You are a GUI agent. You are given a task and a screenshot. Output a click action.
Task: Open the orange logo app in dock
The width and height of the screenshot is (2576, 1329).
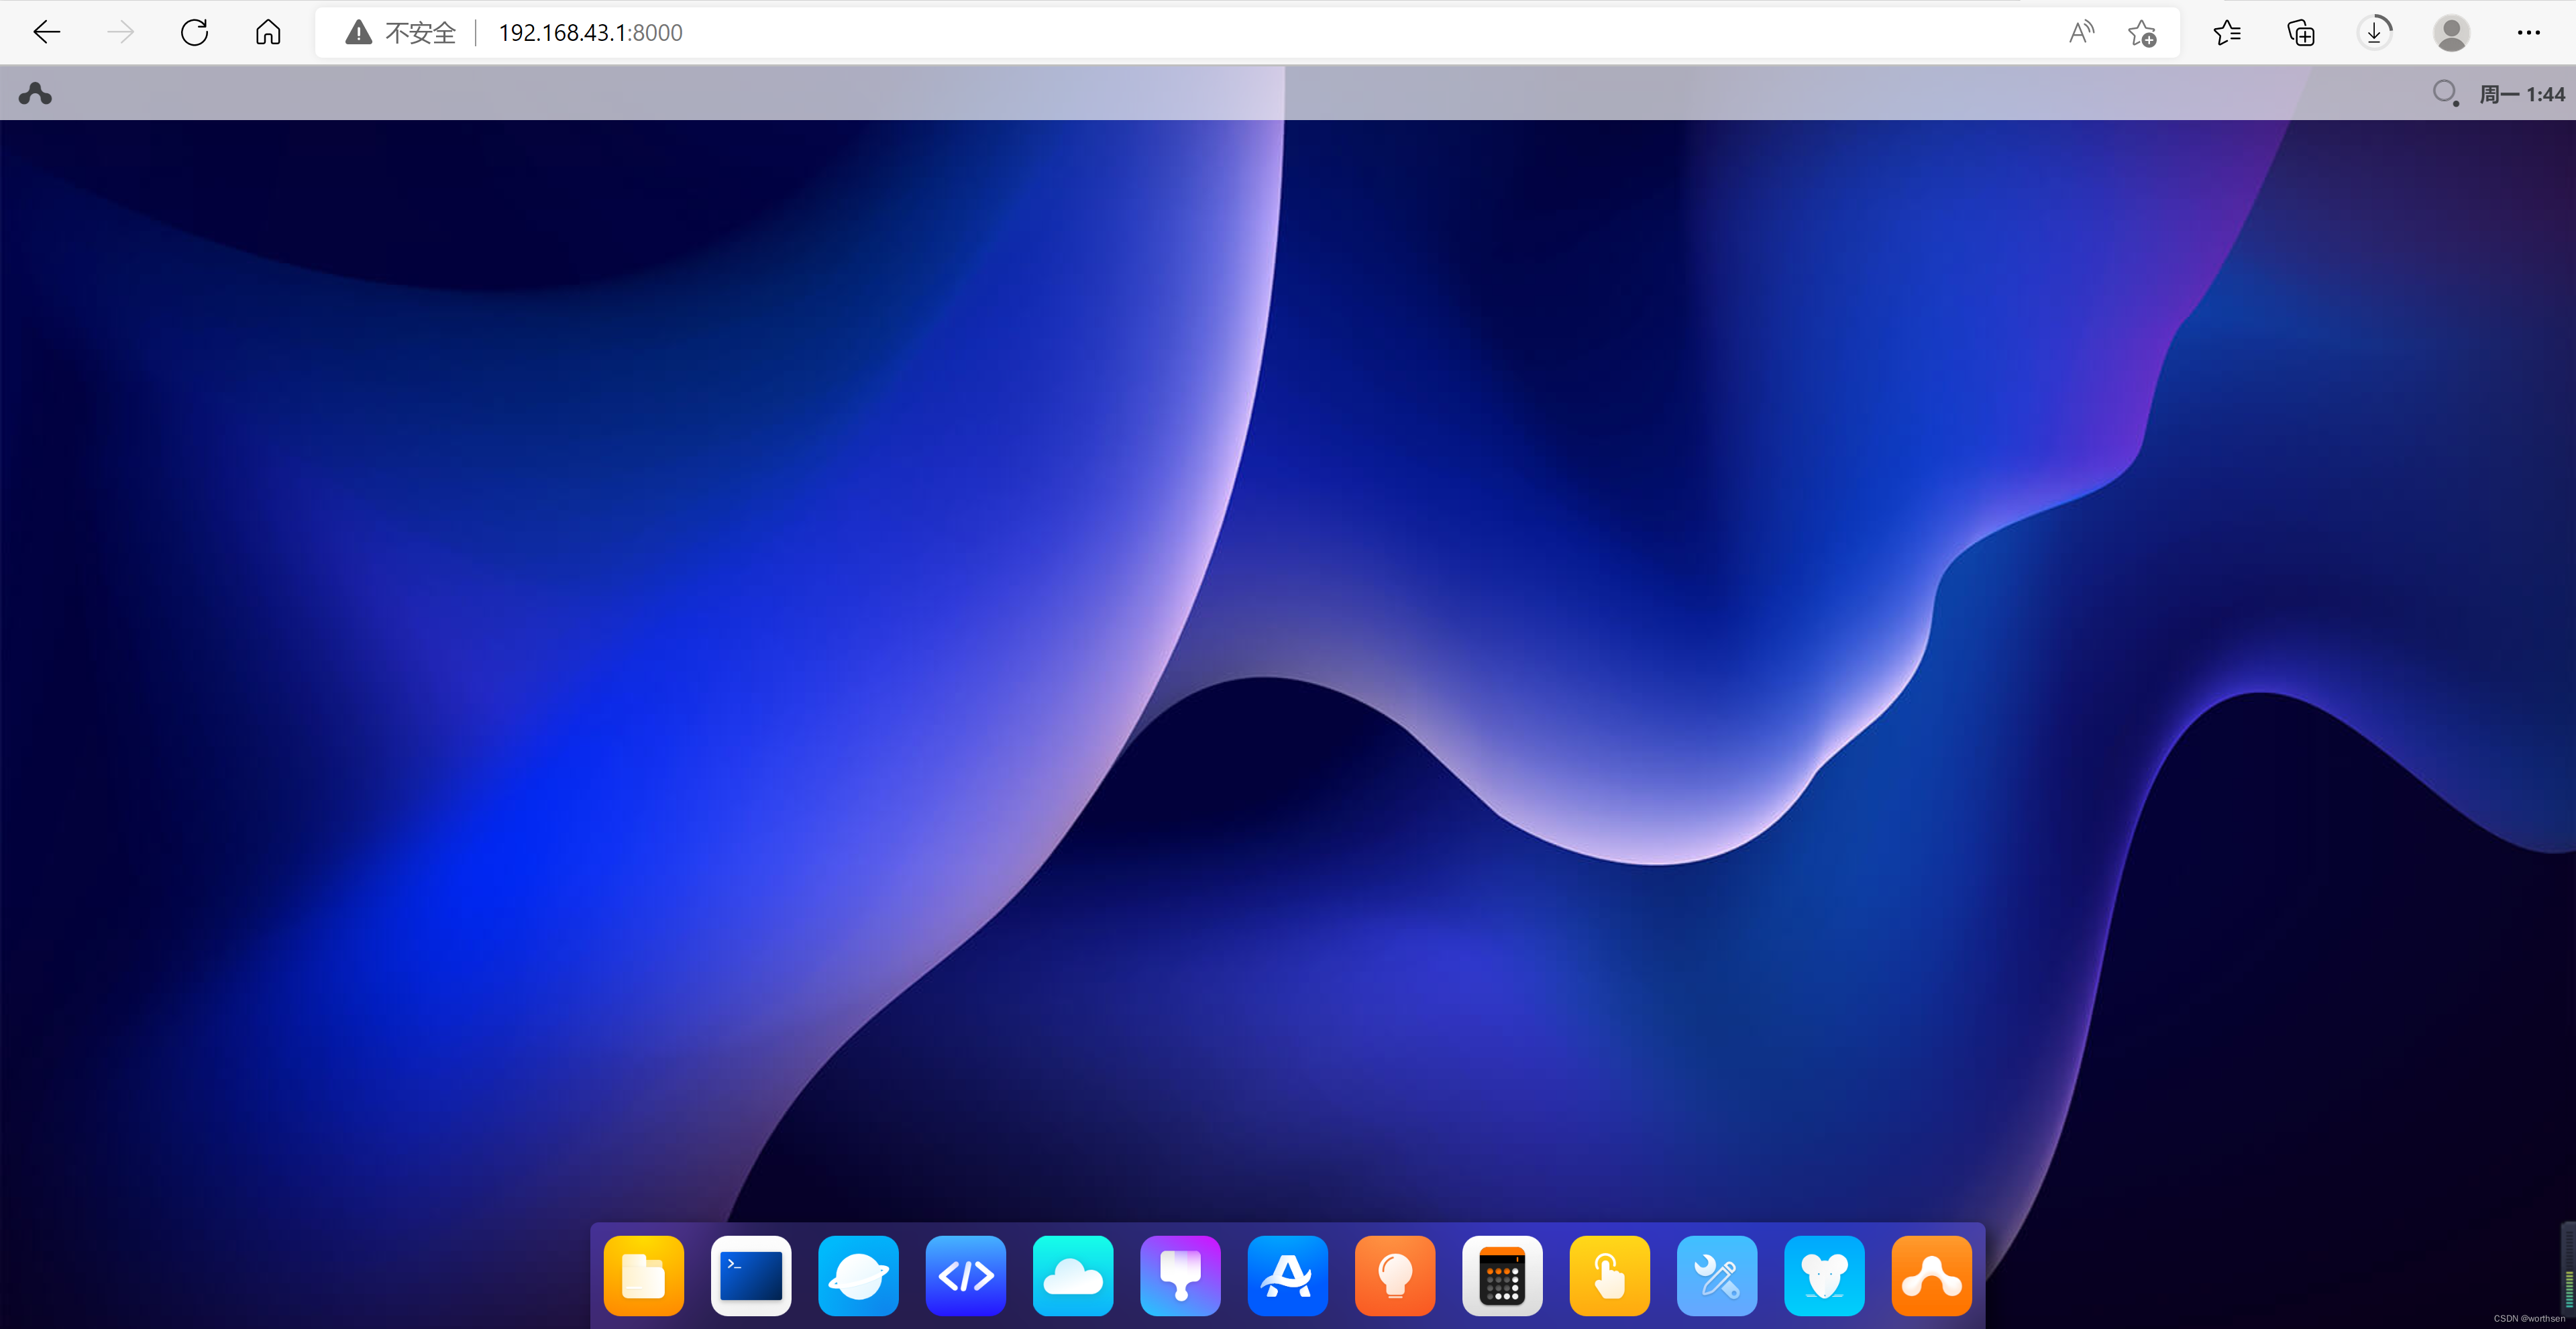[x=1931, y=1275]
